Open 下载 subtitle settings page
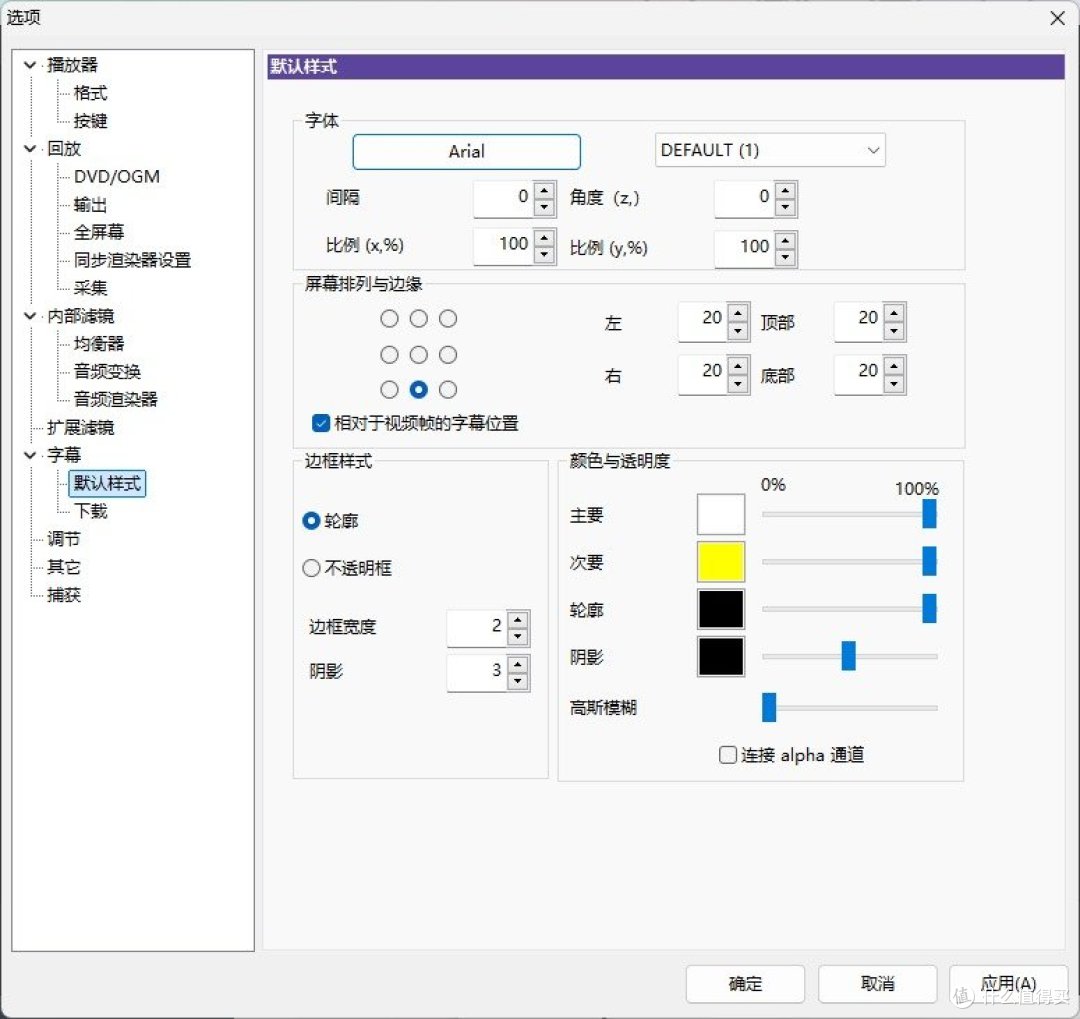 (x=90, y=511)
